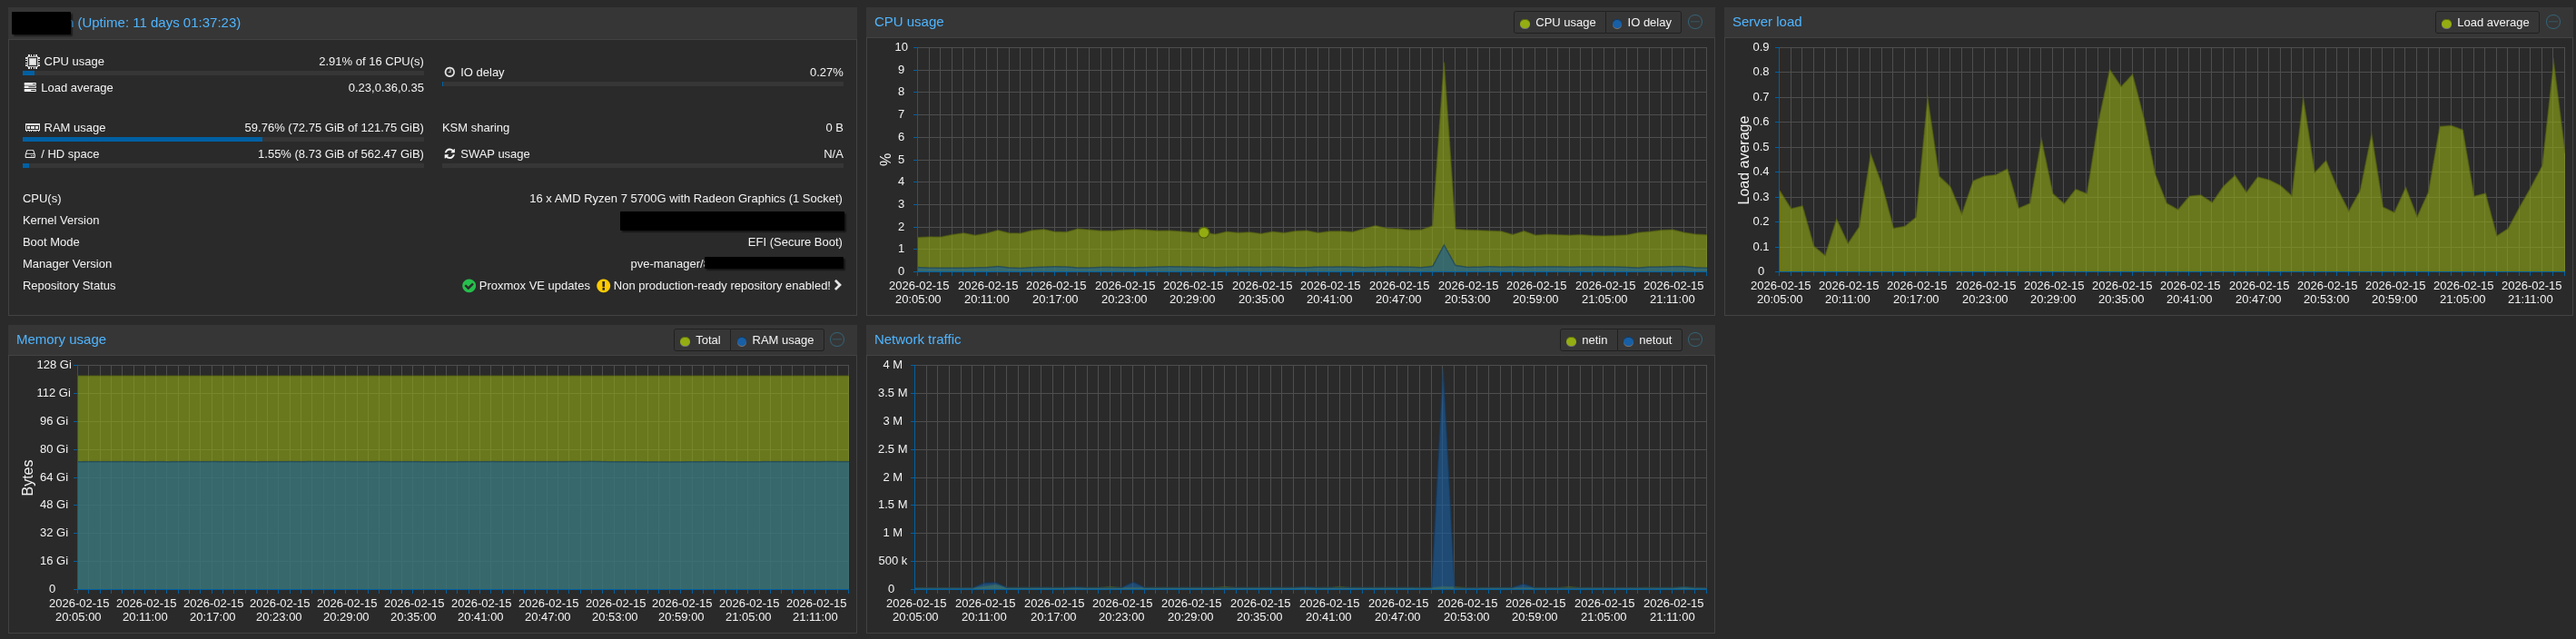Hide the netin series in Network traffic
Image resolution: width=2576 pixels, height=639 pixels.
pos(1586,340)
